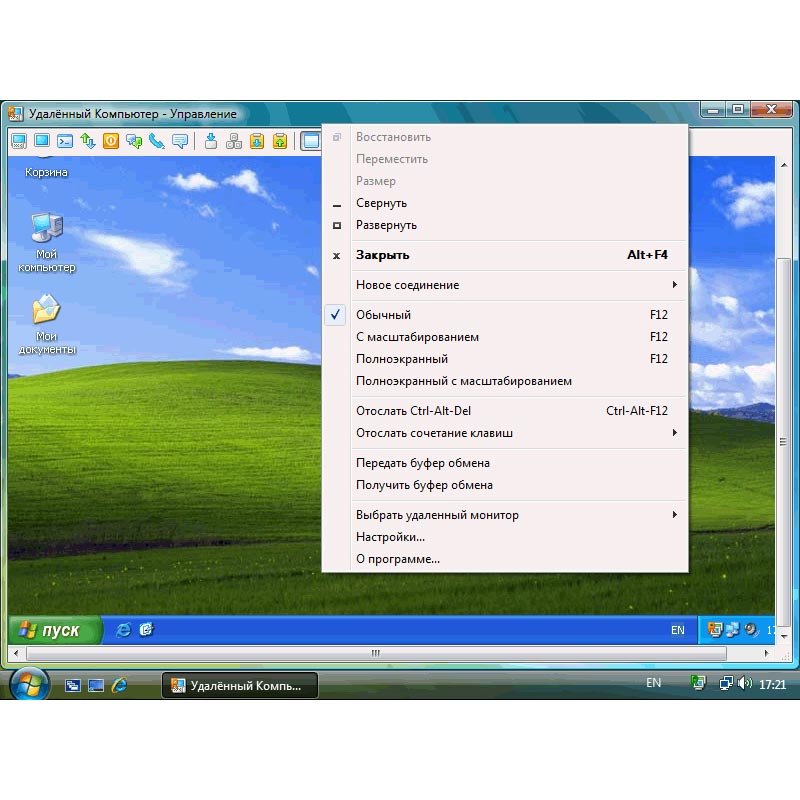Choose Развернуть from the system menu
This screenshot has height=800, width=800.
505,225
